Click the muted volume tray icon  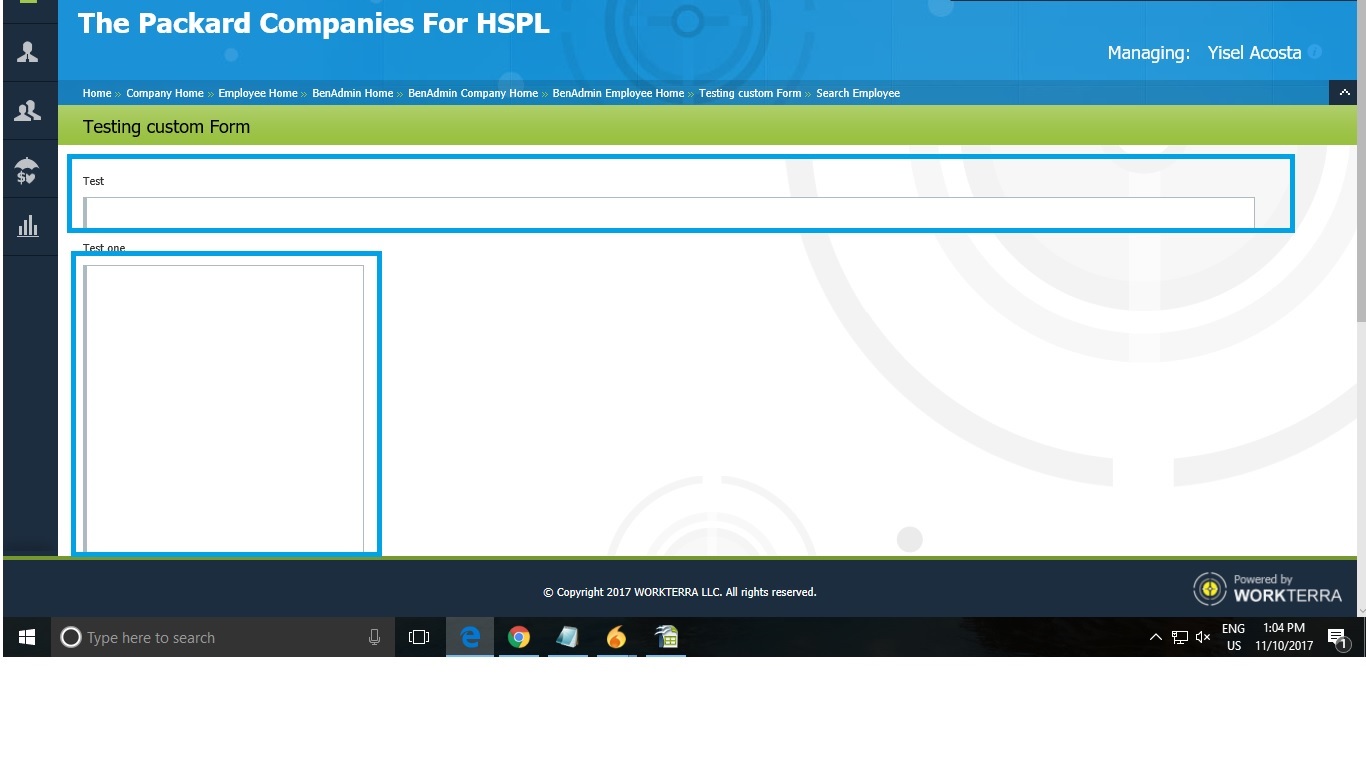coord(1203,637)
